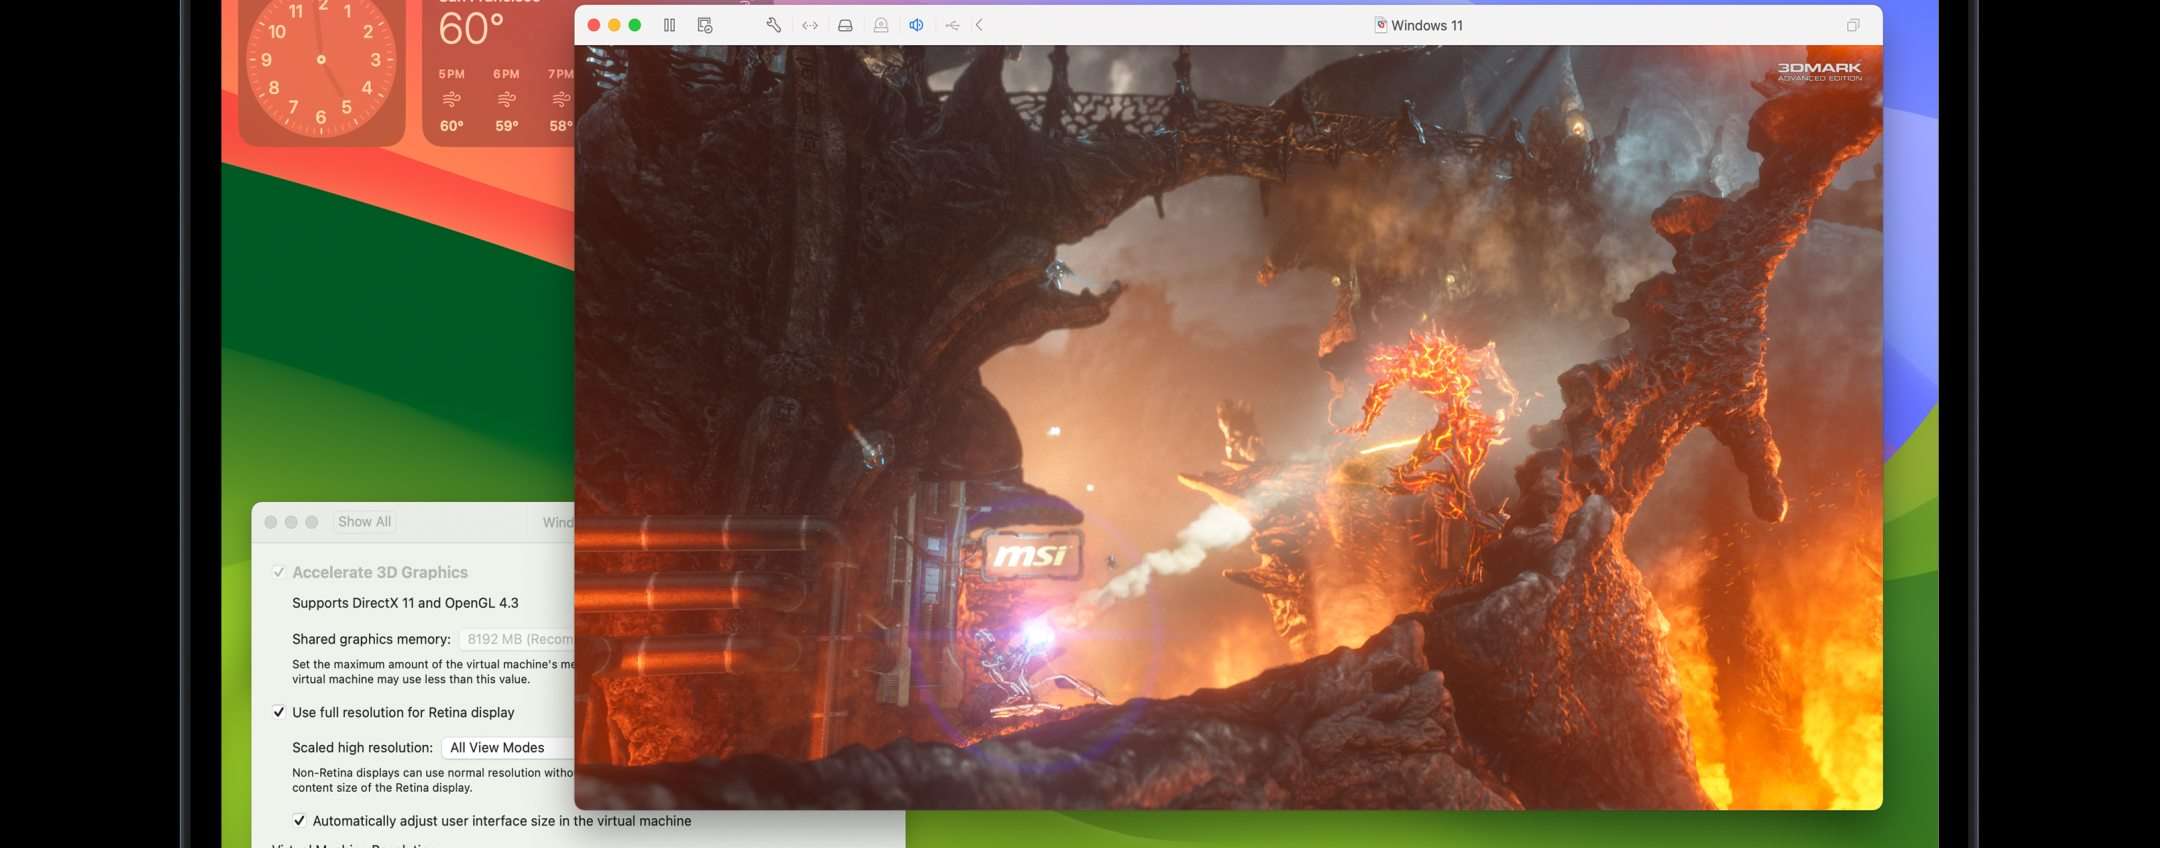Screen dimensions: 2160x848
Task: Open the snapshots manager icon
Action: (x=705, y=25)
